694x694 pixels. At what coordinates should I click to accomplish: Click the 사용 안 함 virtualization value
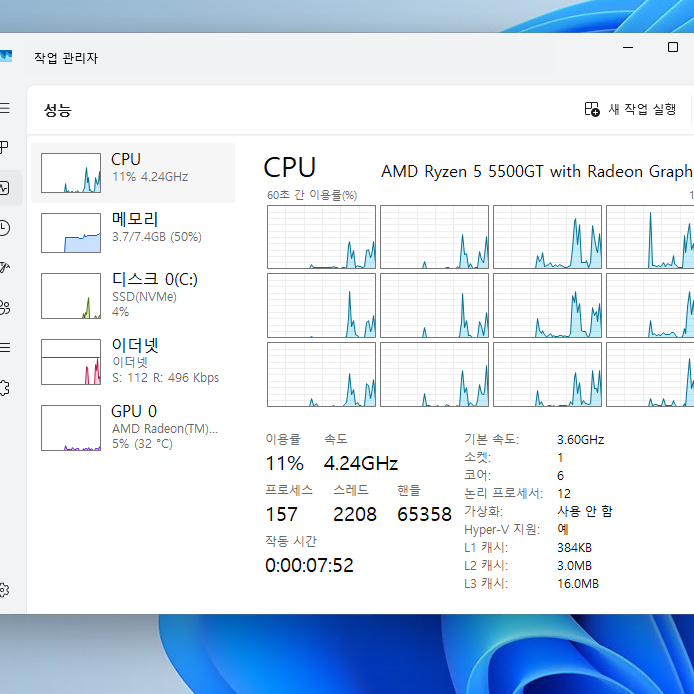click(585, 511)
